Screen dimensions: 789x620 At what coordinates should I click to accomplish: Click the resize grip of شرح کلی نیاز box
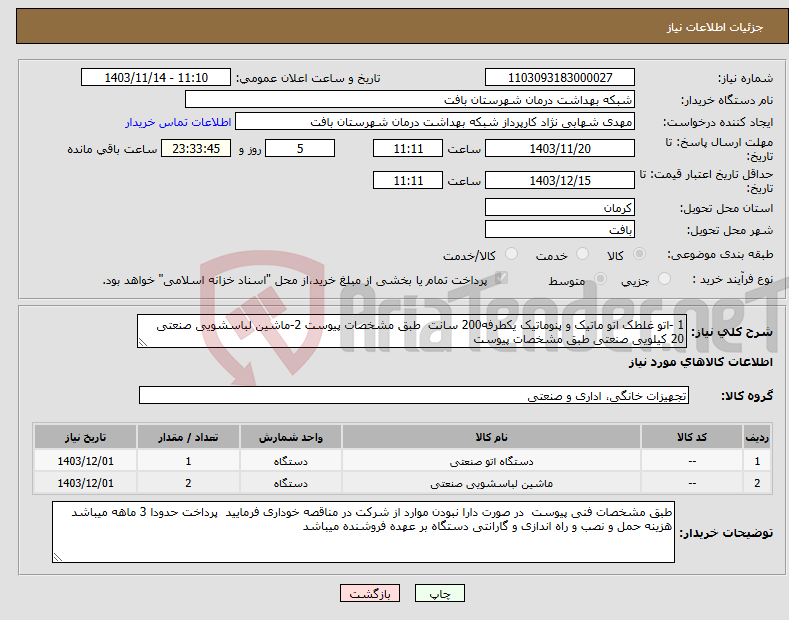coord(143,342)
